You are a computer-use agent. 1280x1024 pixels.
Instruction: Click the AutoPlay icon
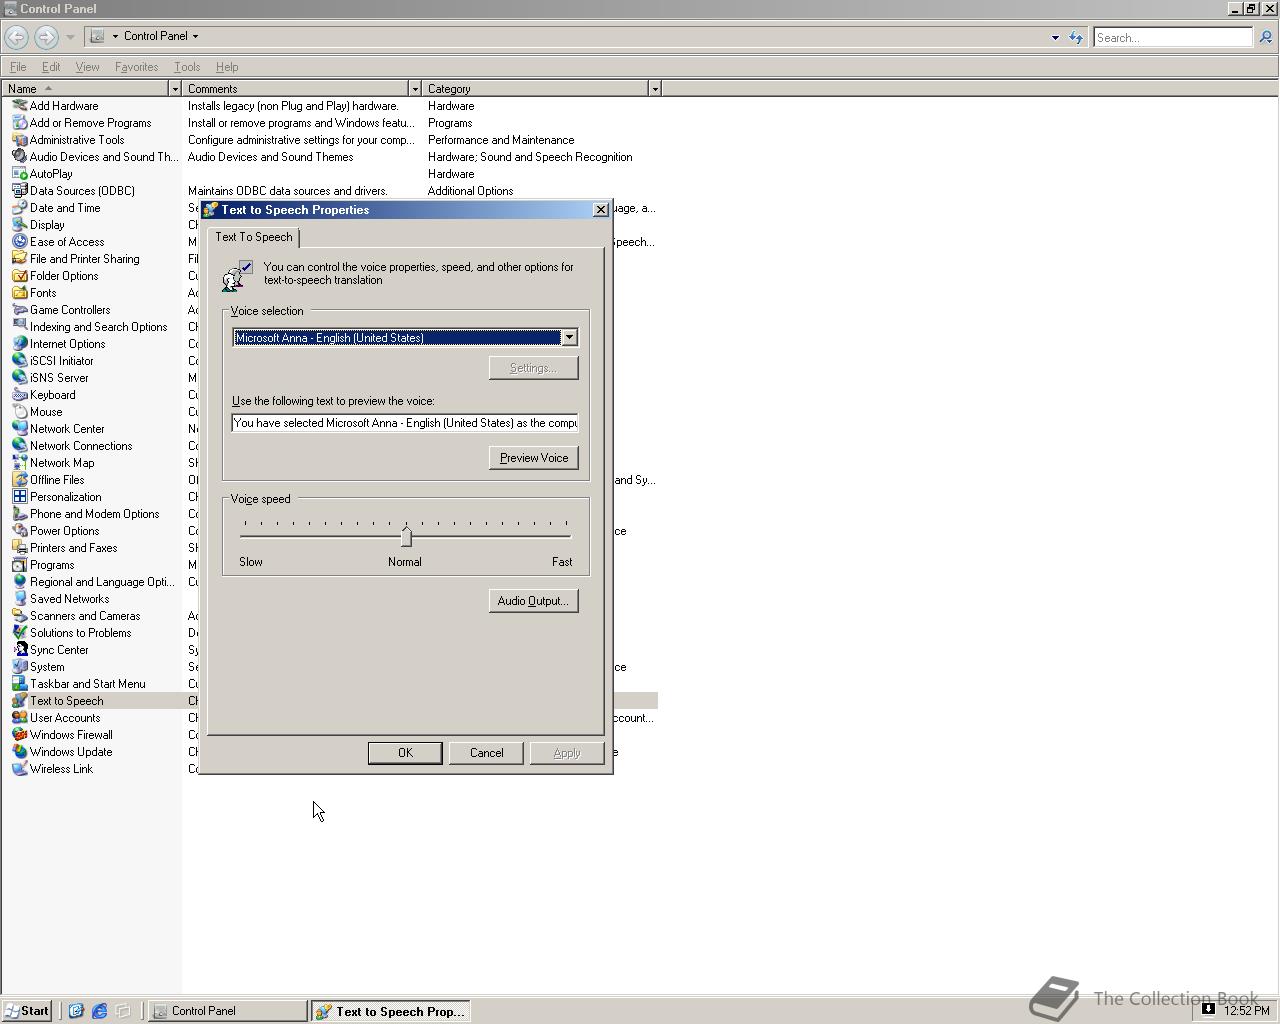coord(19,174)
